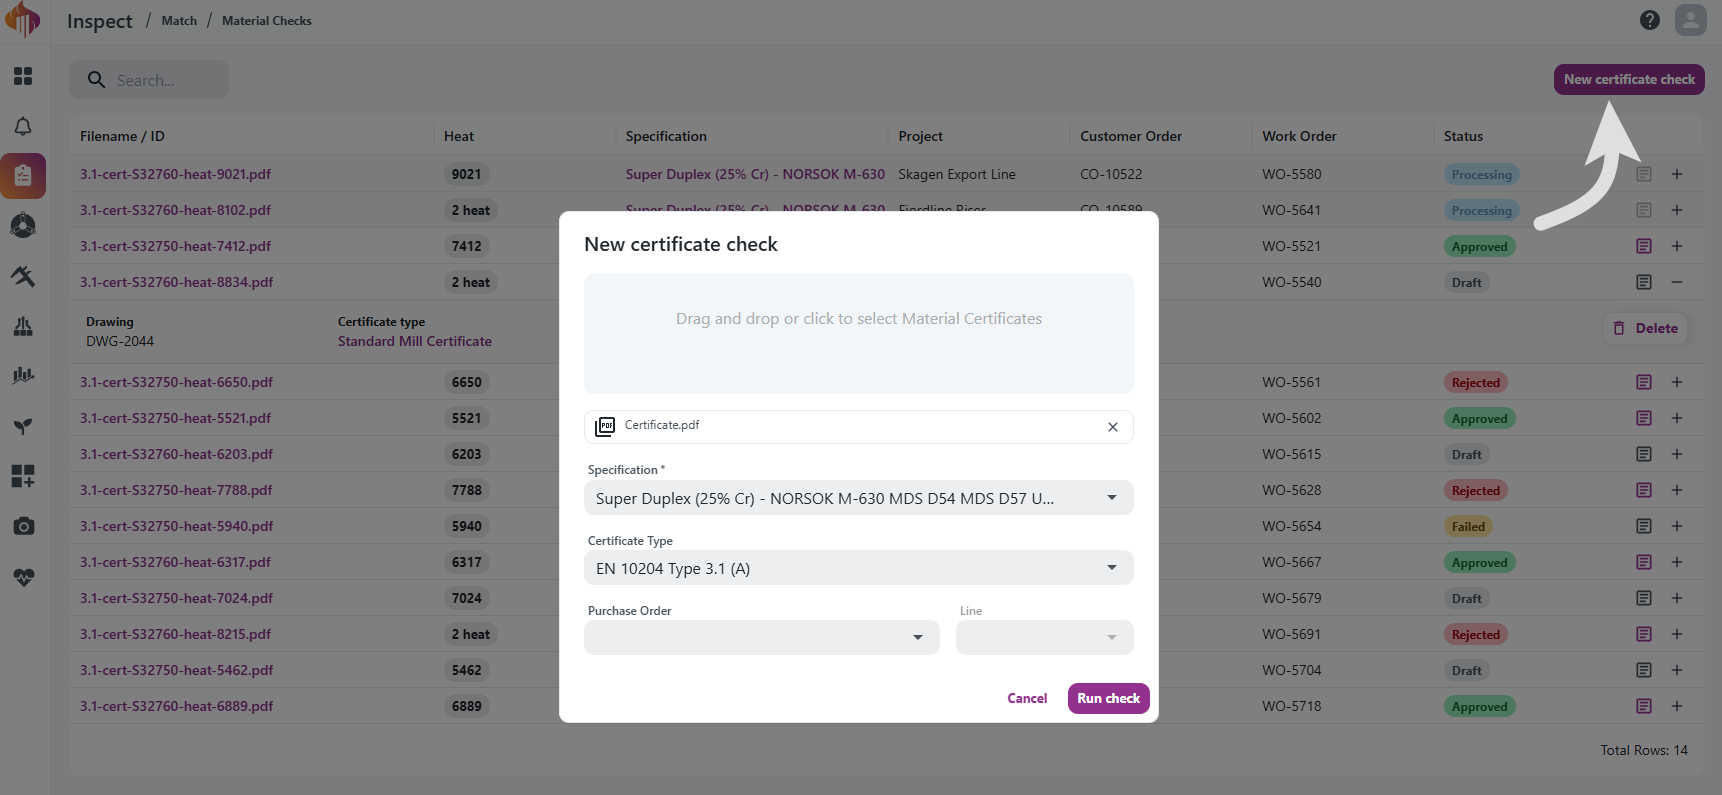Open report icon for WO-5561 row
Viewport: 1722px width, 795px height.
click(1644, 382)
